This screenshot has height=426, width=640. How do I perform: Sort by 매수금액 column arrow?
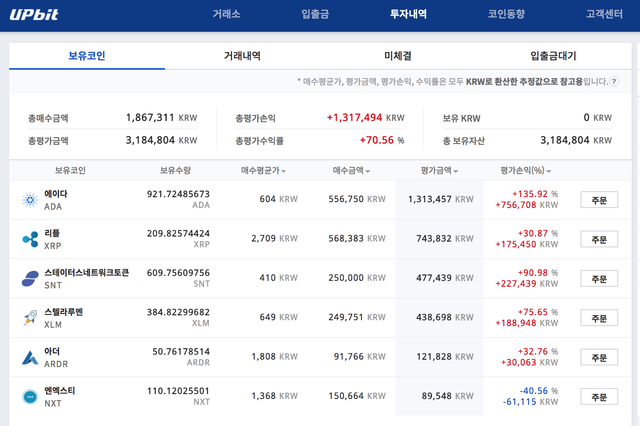coord(368,171)
